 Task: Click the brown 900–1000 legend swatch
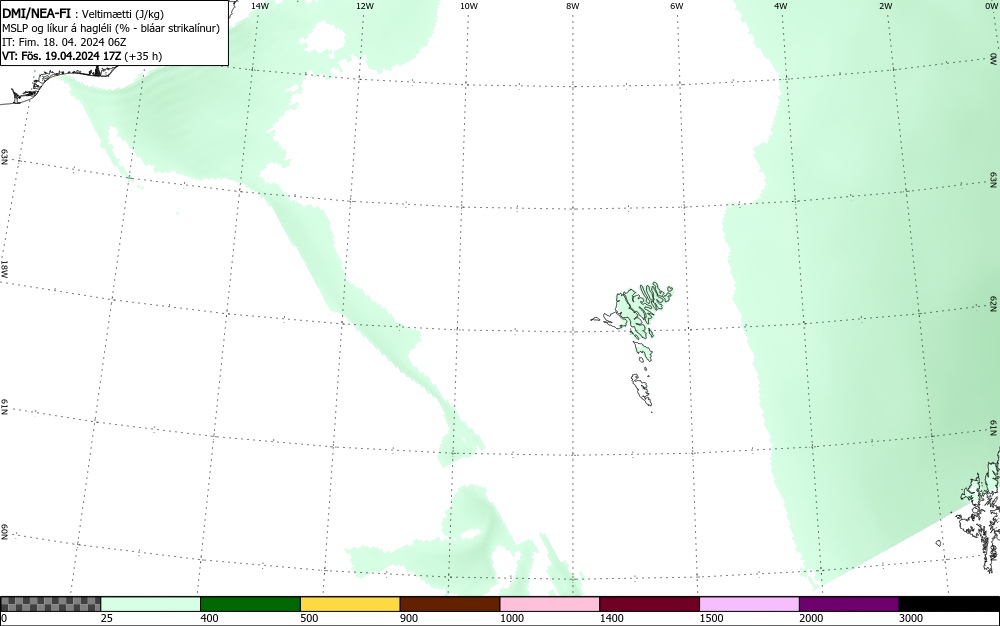[x=450, y=604]
